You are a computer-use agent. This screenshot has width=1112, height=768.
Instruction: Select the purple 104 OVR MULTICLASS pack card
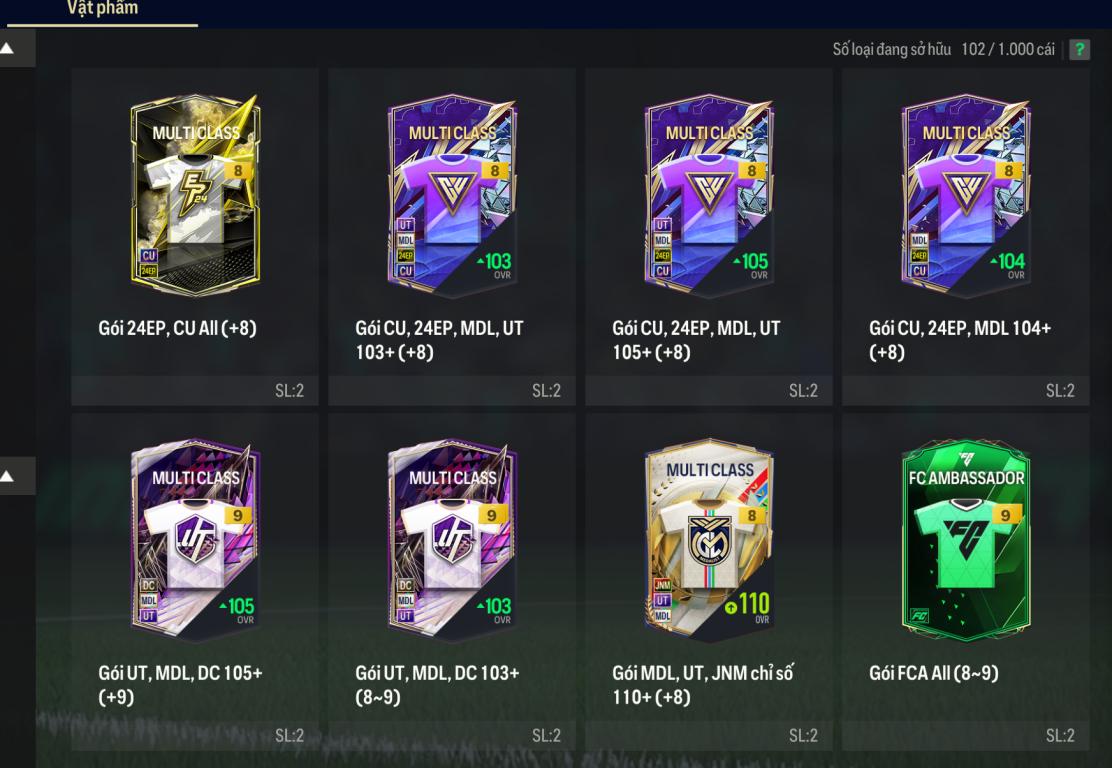point(966,196)
